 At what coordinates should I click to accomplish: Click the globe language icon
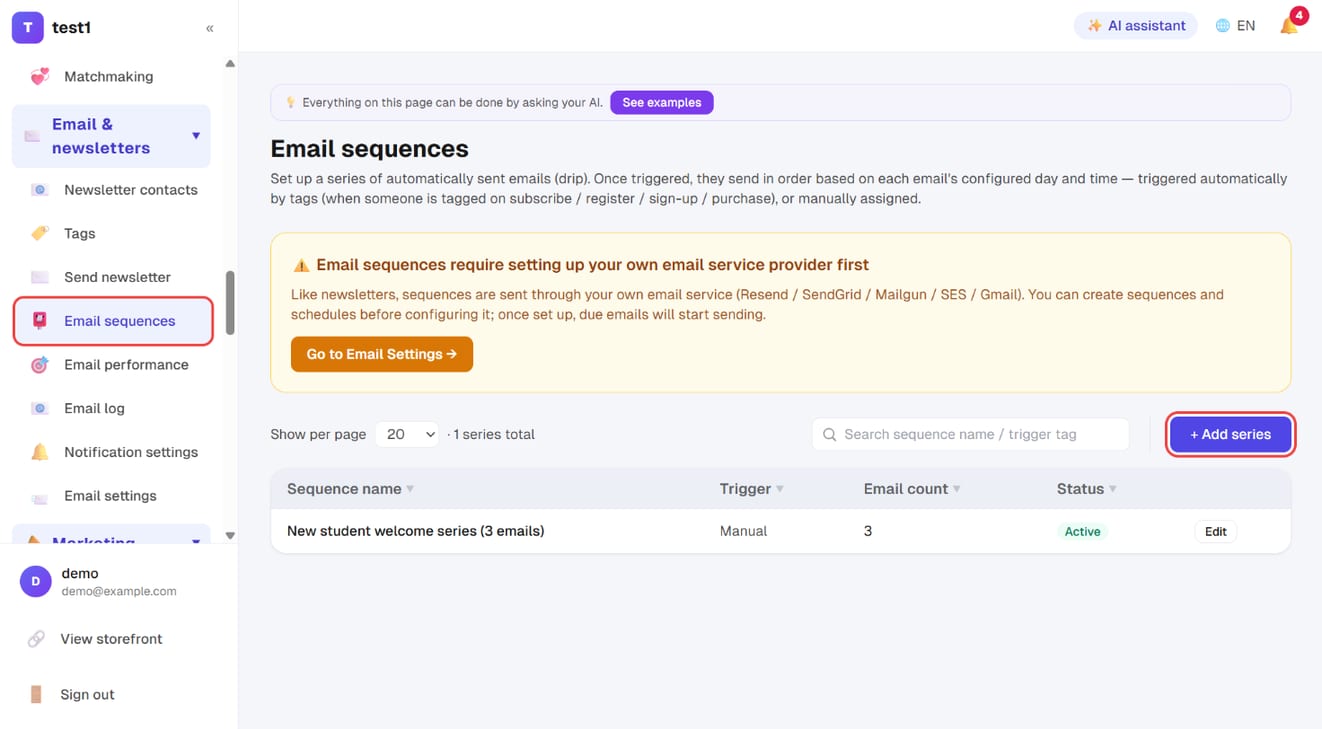(1222, 26)
